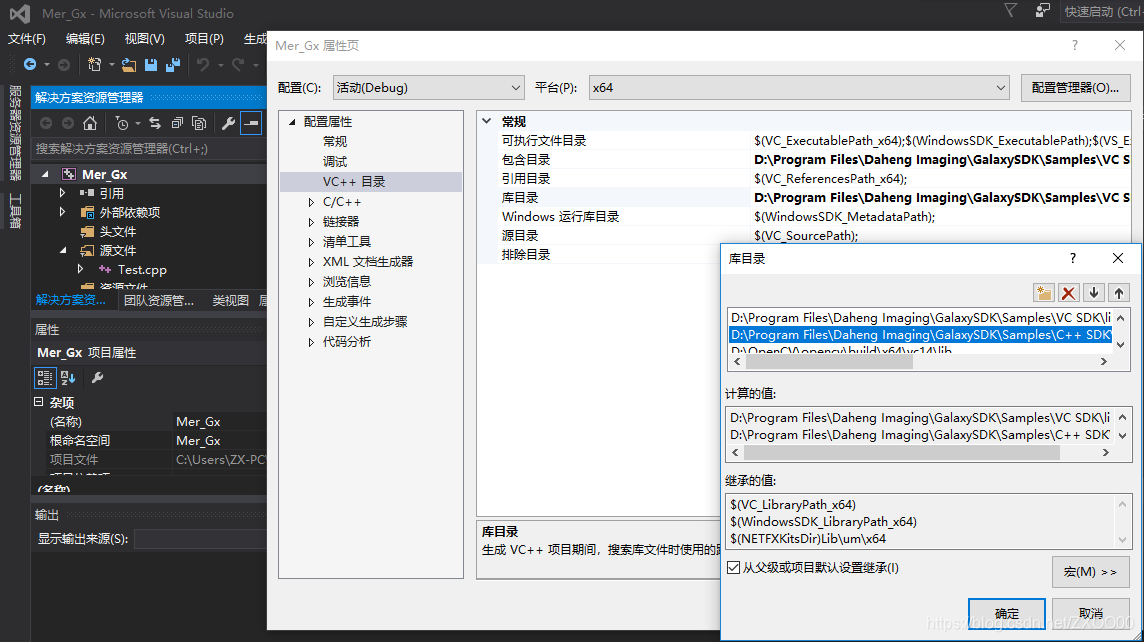Click the Properties wrench in Solution Explorer toolbar

[228, 123]
